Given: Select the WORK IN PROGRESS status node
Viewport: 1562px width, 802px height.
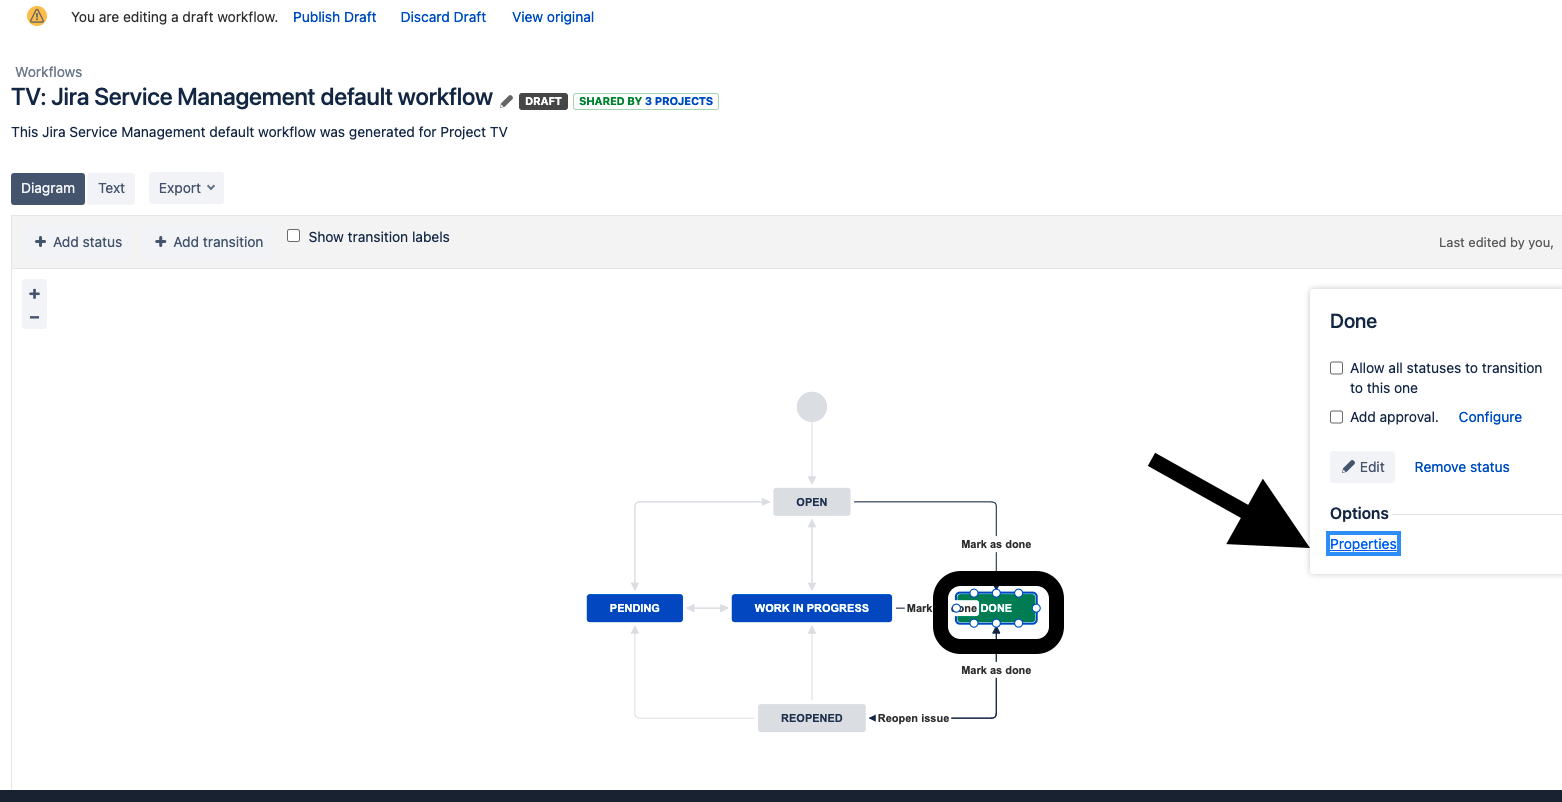Looking at the screenshot, I should point(811,607).
